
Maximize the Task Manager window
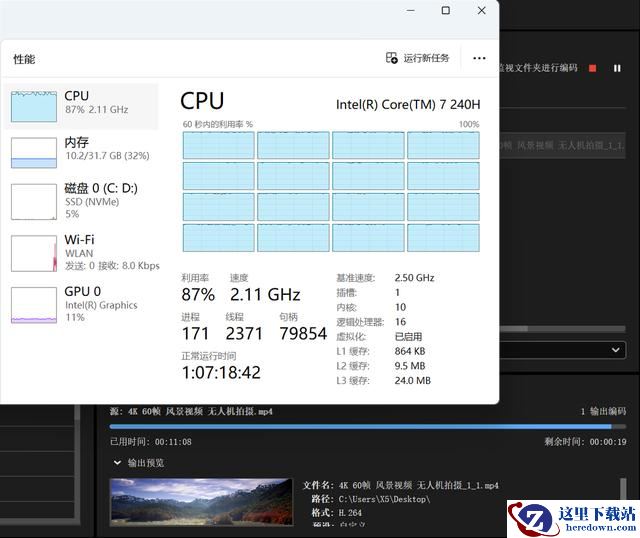(446, 11)
